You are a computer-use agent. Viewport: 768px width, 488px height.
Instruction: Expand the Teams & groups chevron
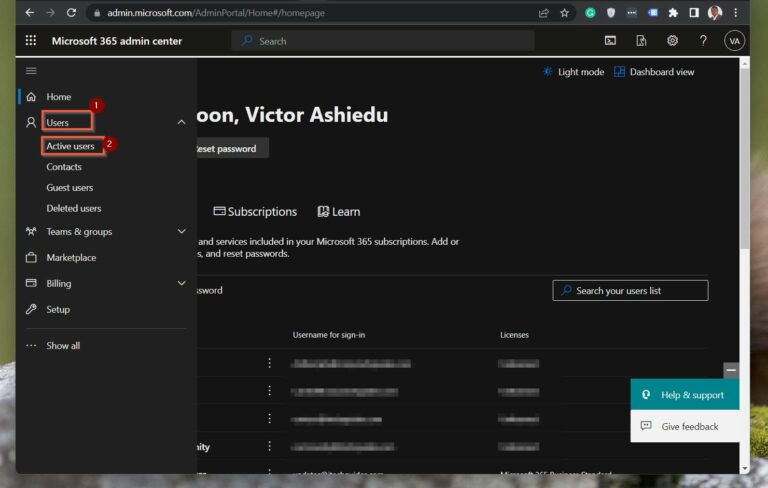pos(181,231)
